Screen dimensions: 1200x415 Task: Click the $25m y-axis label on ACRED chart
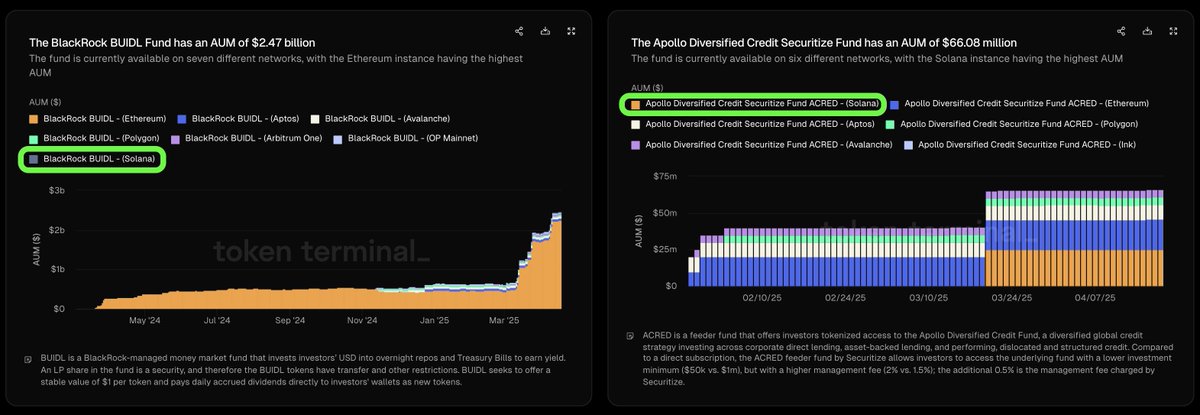[x=664, y=249]
